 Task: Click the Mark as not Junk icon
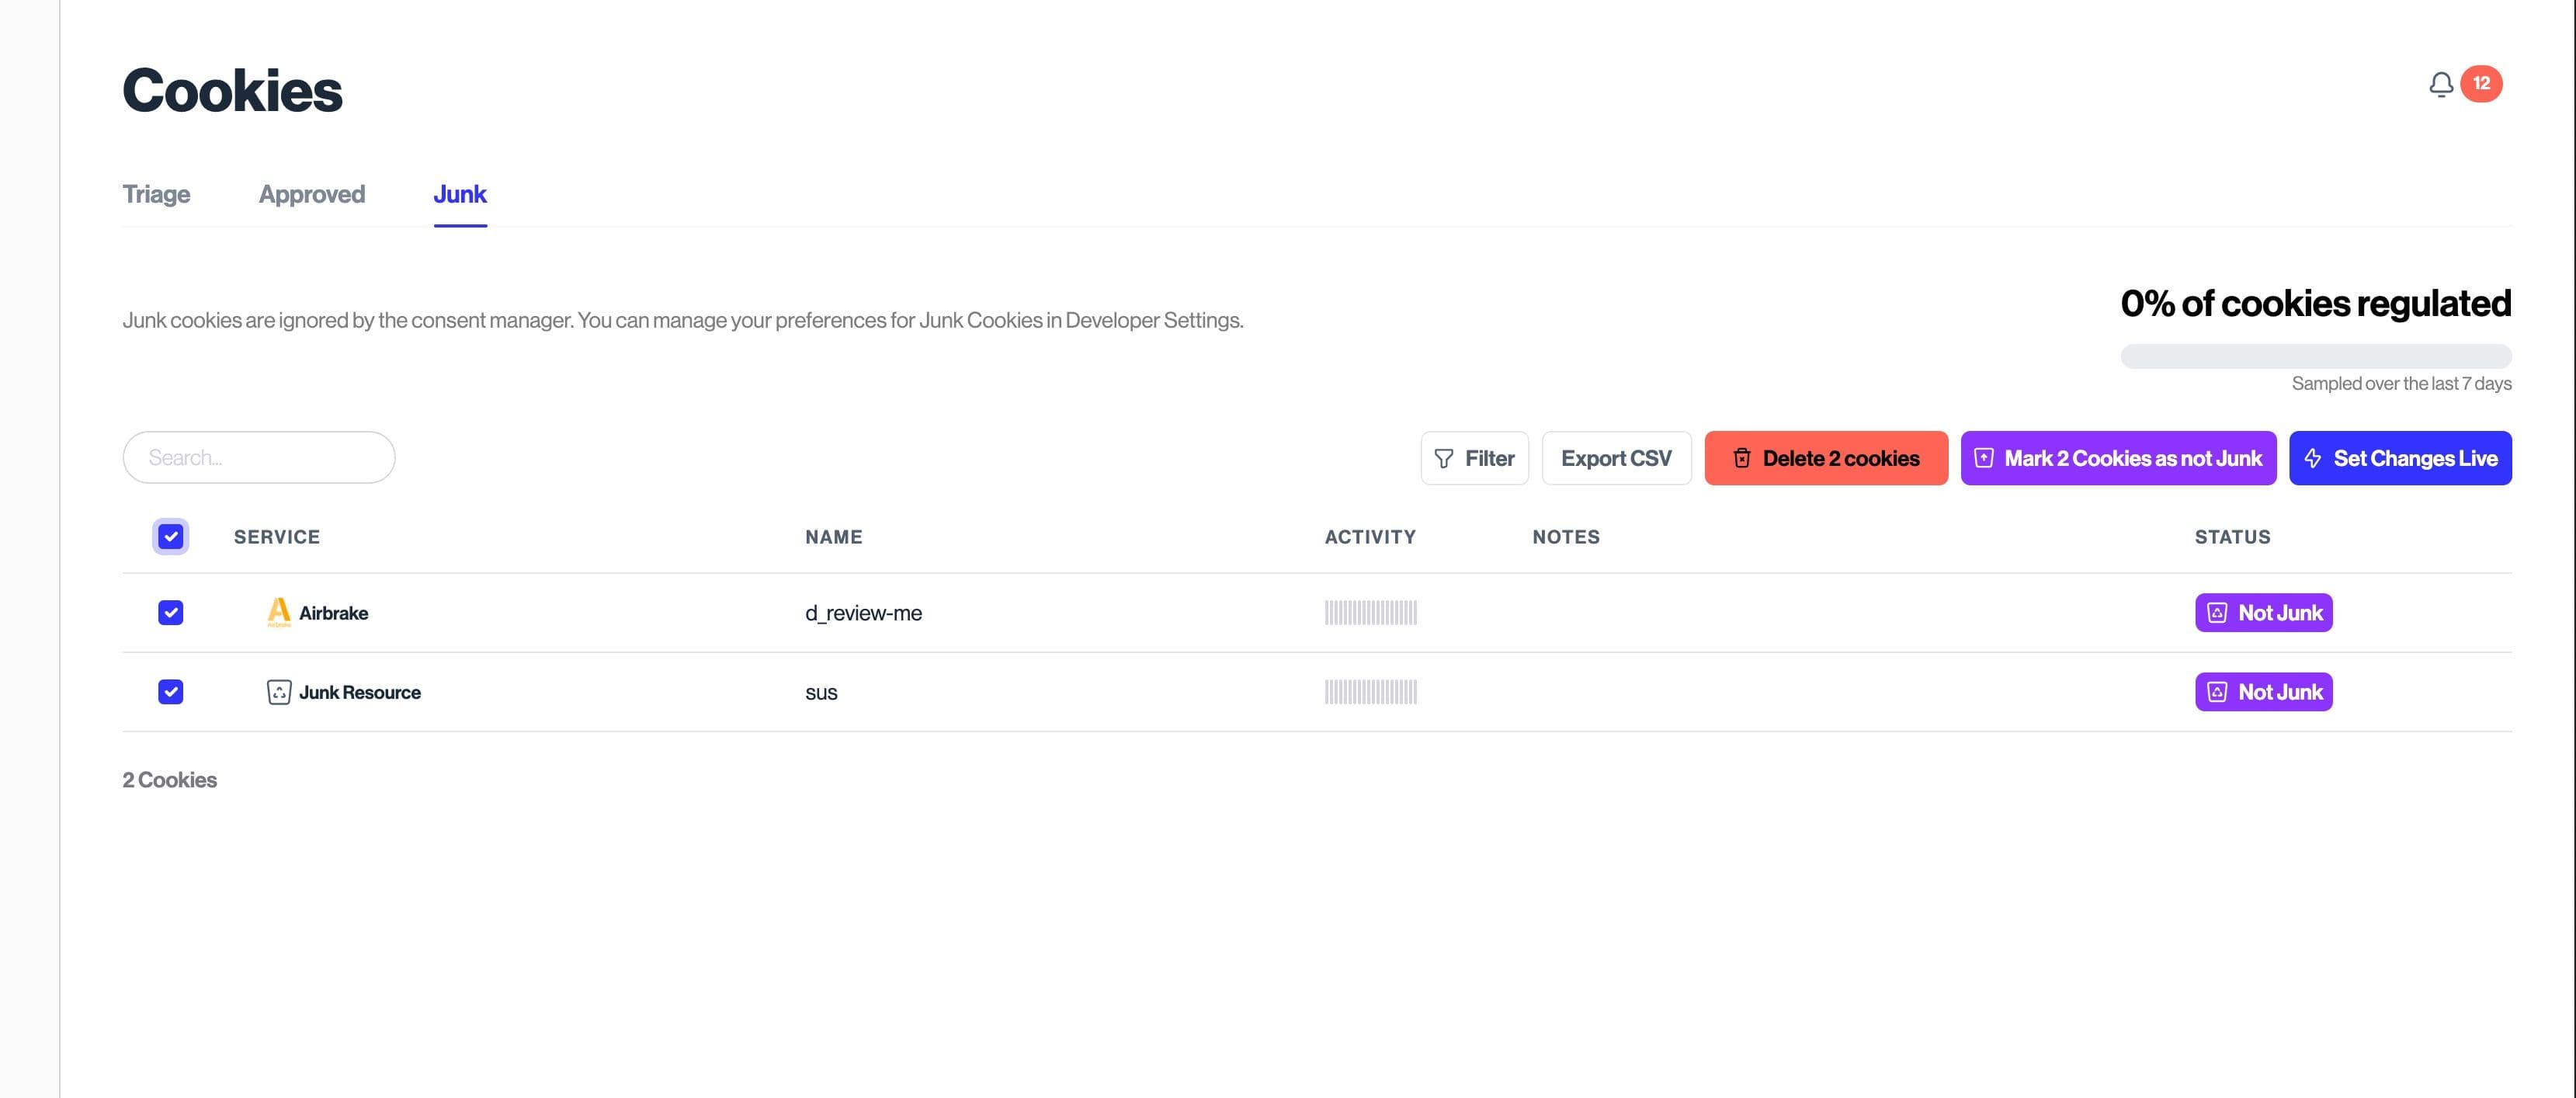pyautogui.click(x=1984, y=459)
